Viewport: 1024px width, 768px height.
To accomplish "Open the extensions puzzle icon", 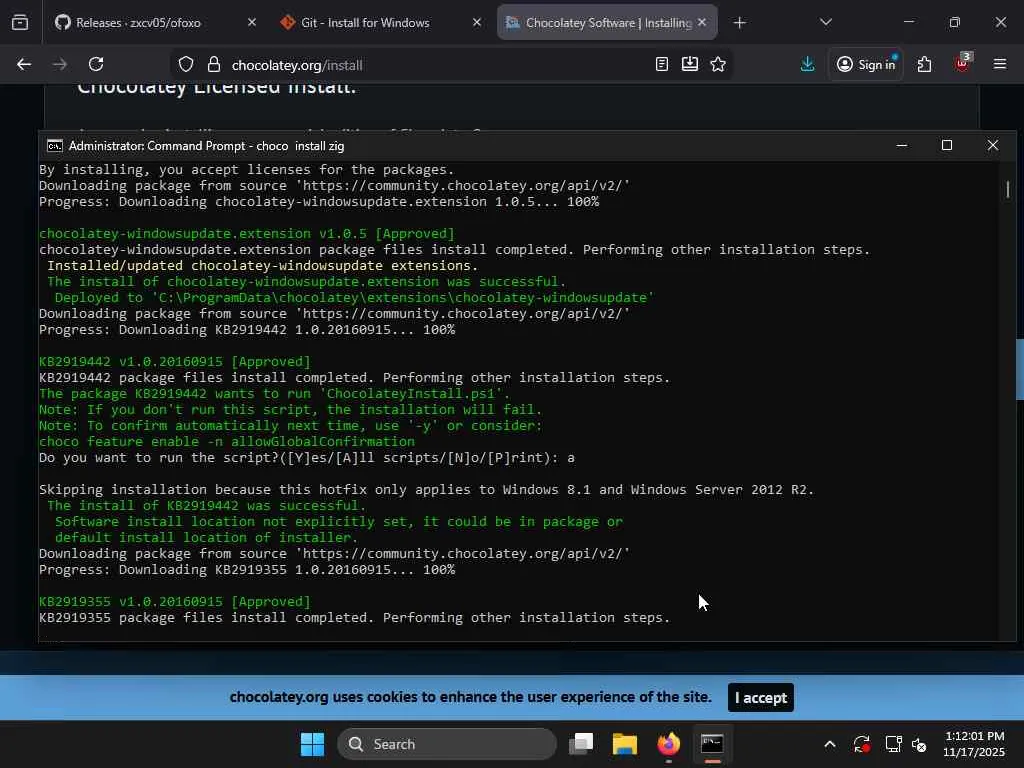I will (924, 65).
